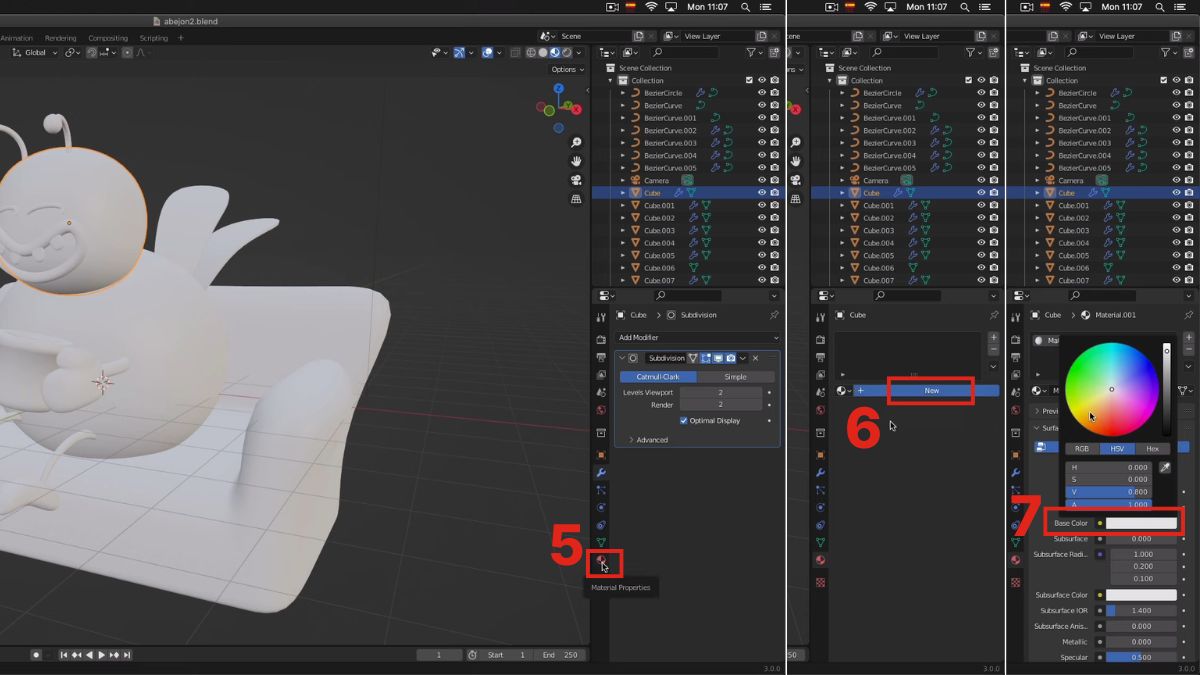Open Texture Properties tab in middle screenshot
1200x675 pixels.
[x=820, y=582]
